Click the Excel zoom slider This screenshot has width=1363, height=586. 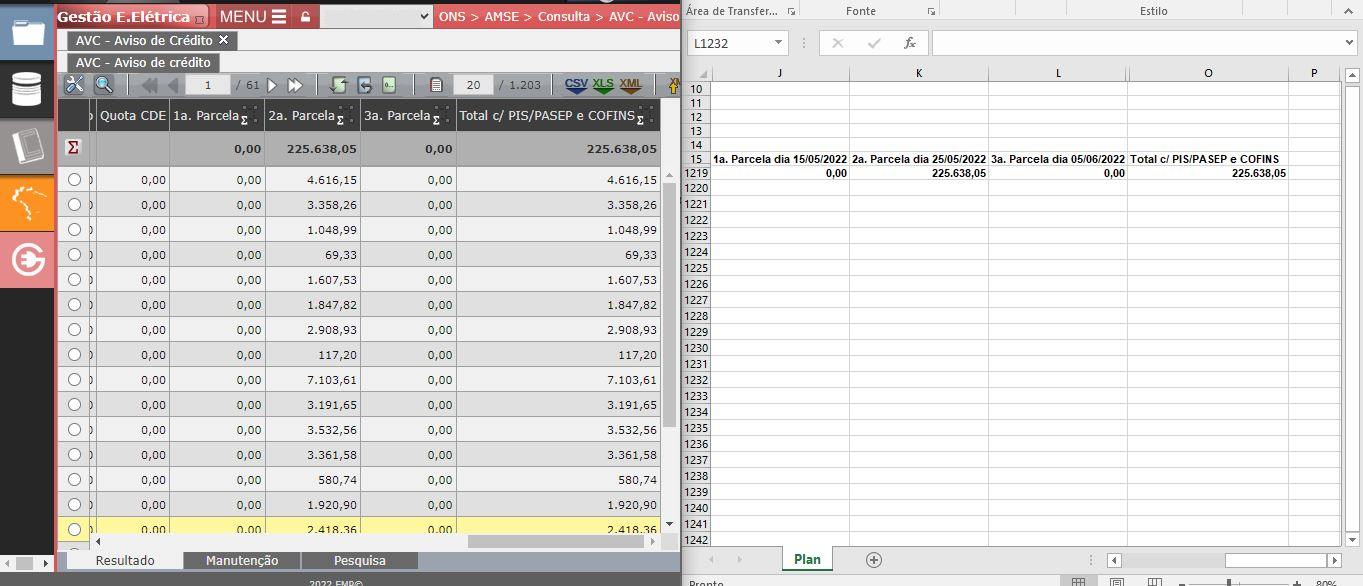click(1229, 582)
